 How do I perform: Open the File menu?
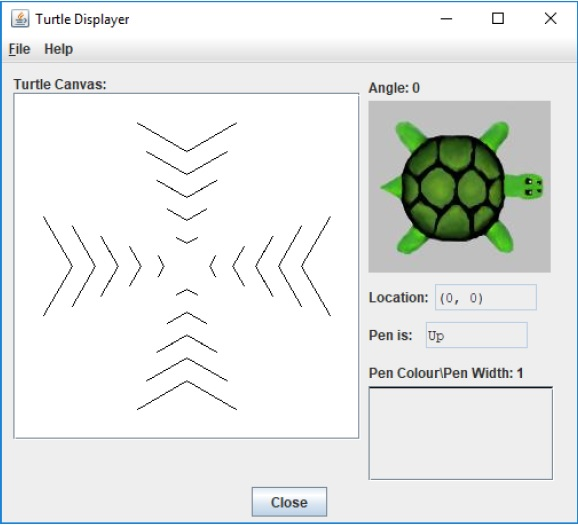[20, 49]
